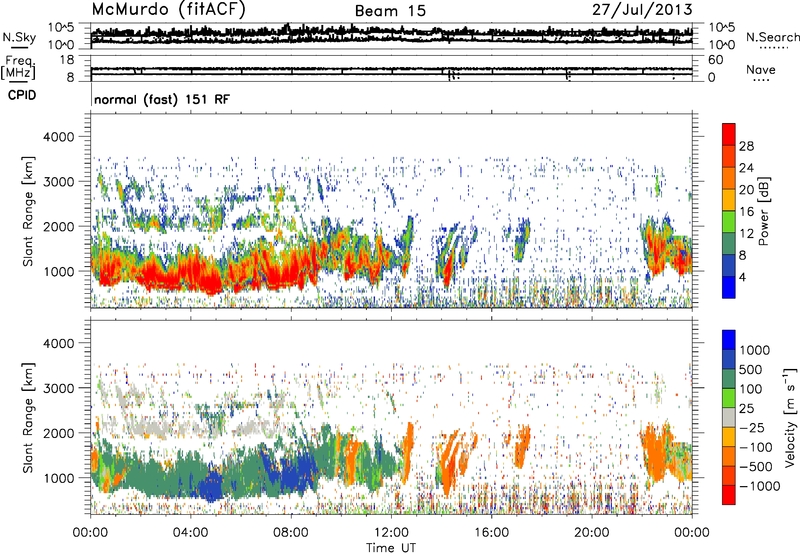Click the 04:00 time tick label
Screen dimensions: 800x554
(x=190, y=533)
